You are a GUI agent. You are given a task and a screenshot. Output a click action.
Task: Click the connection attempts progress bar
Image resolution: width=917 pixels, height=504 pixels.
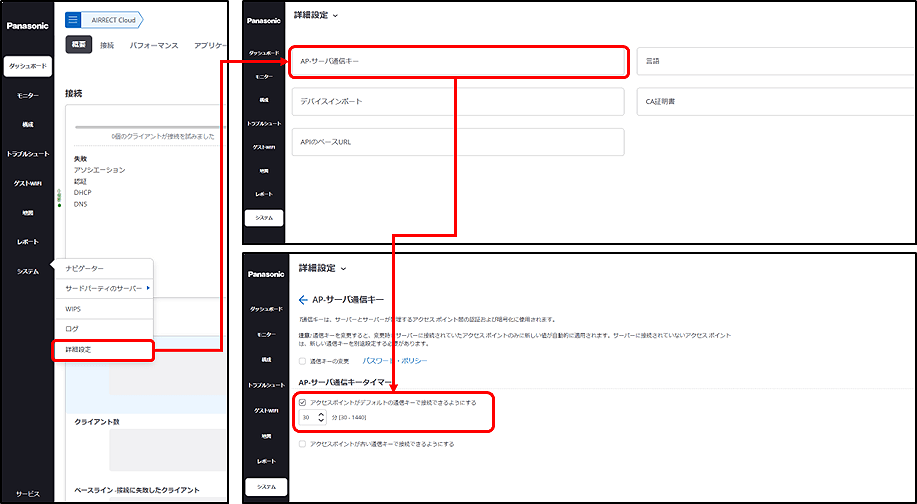[145, 128]
